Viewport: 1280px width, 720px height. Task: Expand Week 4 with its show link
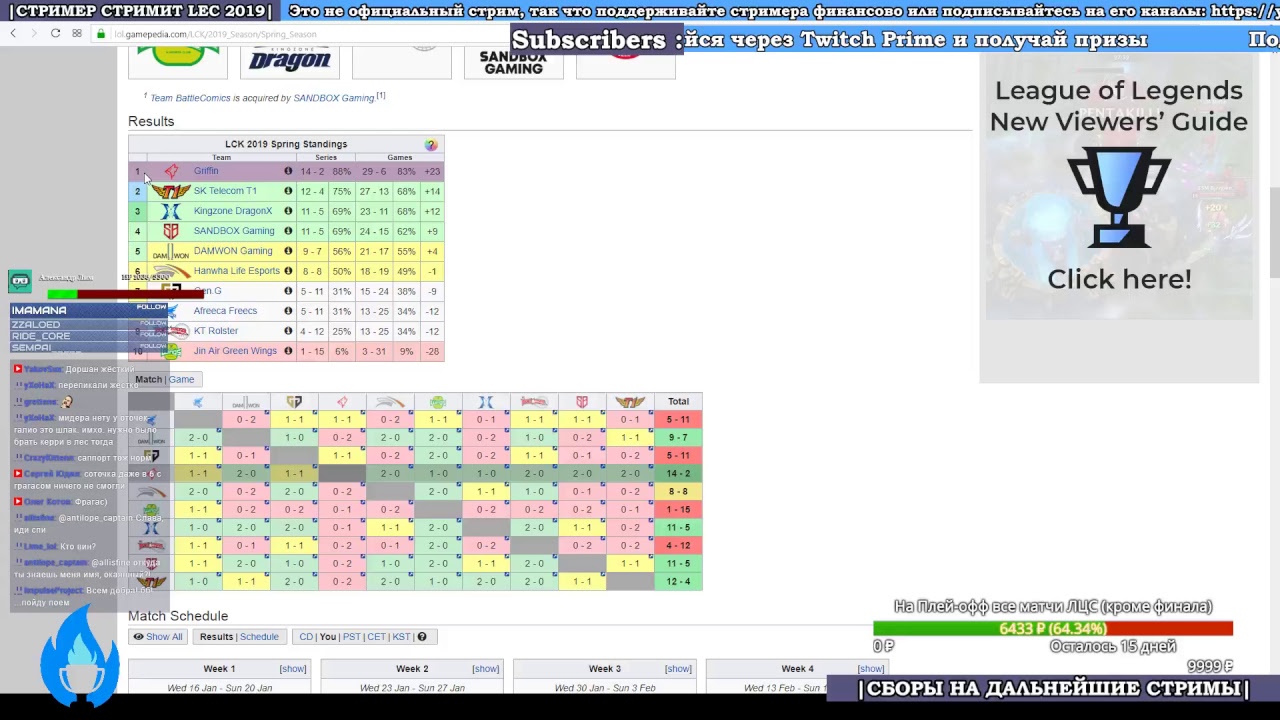point(871,669)
